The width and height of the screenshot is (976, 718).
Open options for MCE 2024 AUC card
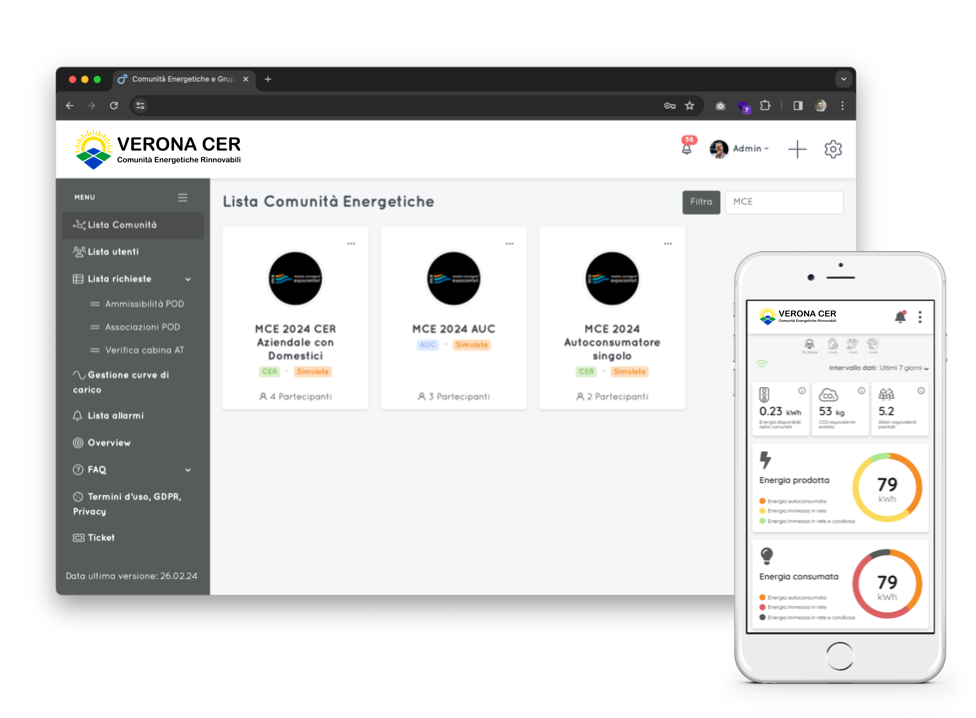pos(509,244)
